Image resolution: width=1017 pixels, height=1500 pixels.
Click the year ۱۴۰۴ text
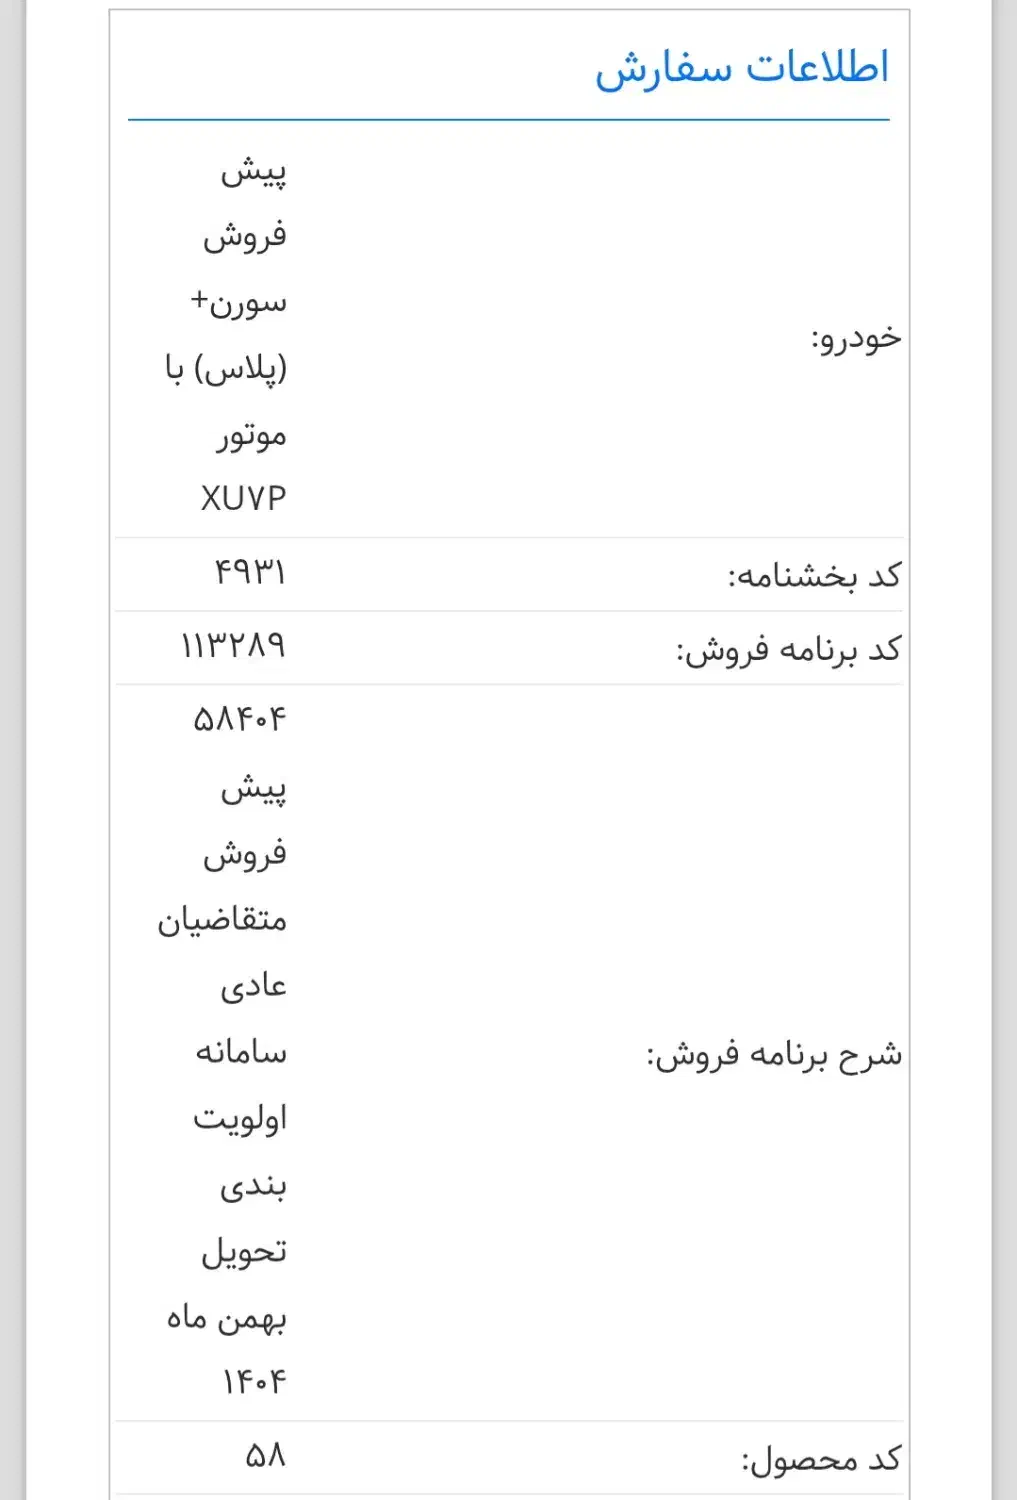(254, 1382)
